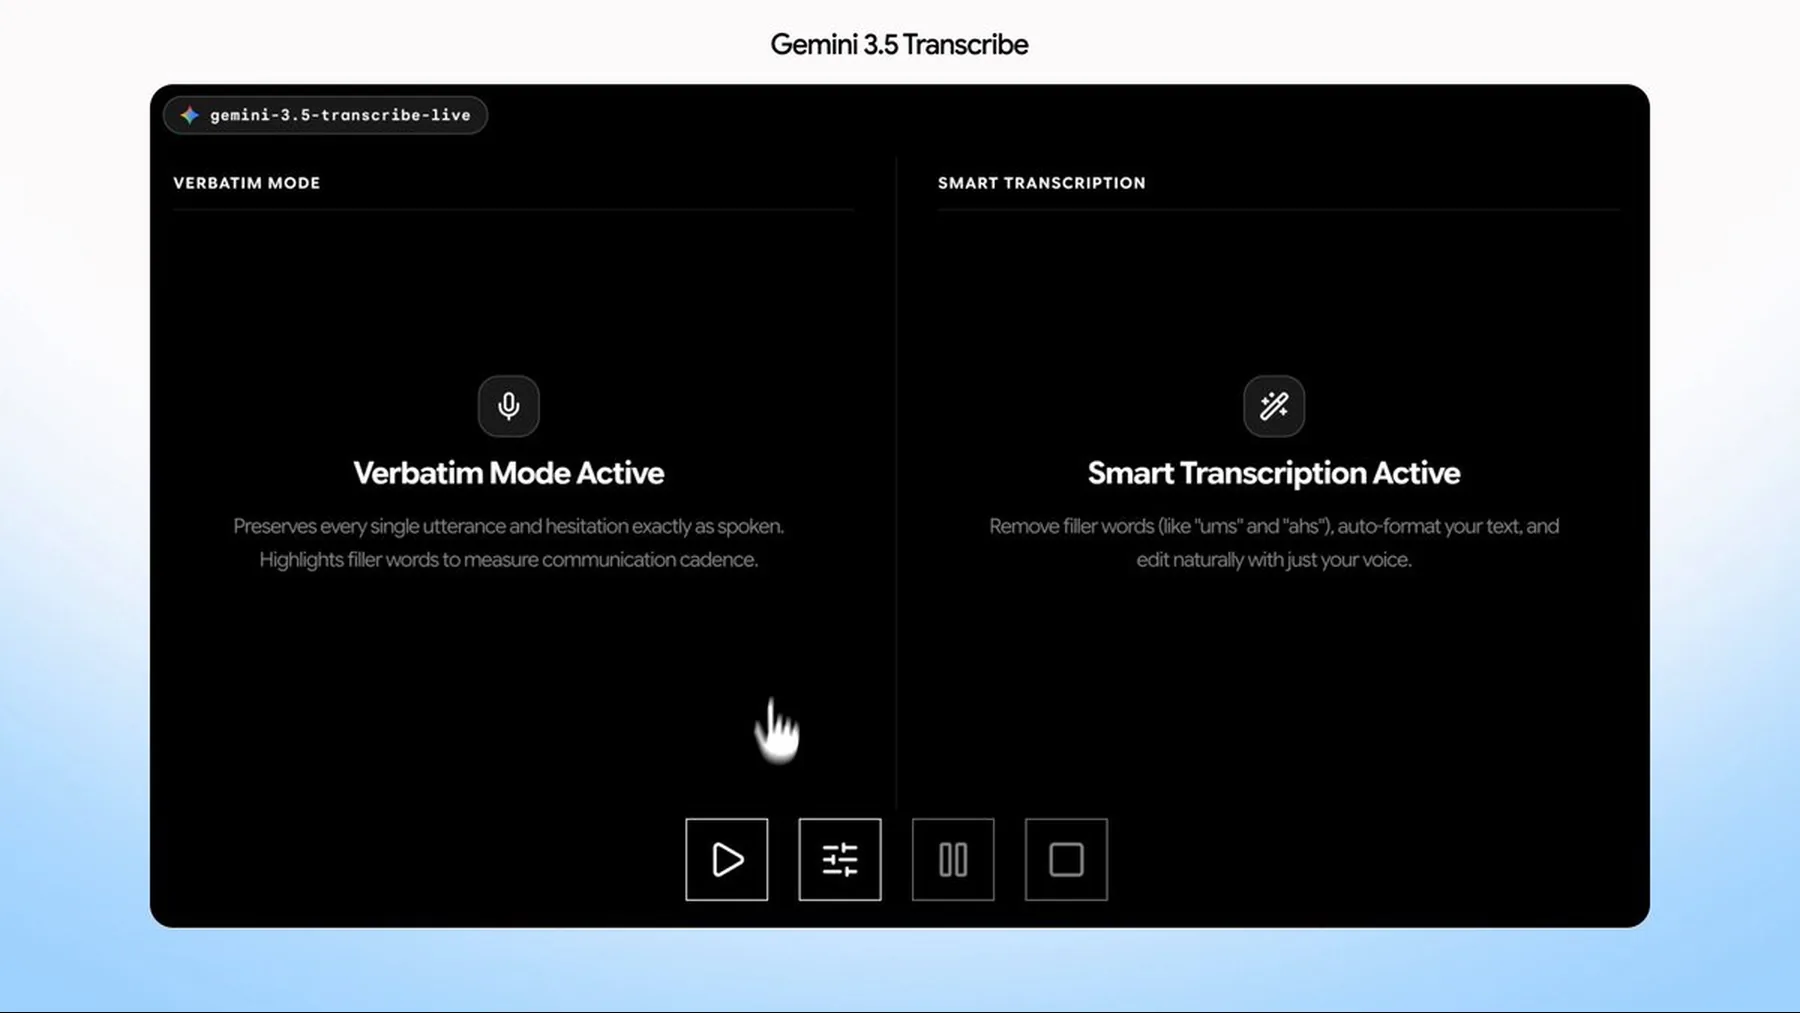Select the gemini-3.5-transcribe-live model chip

[x=325, y=115]
